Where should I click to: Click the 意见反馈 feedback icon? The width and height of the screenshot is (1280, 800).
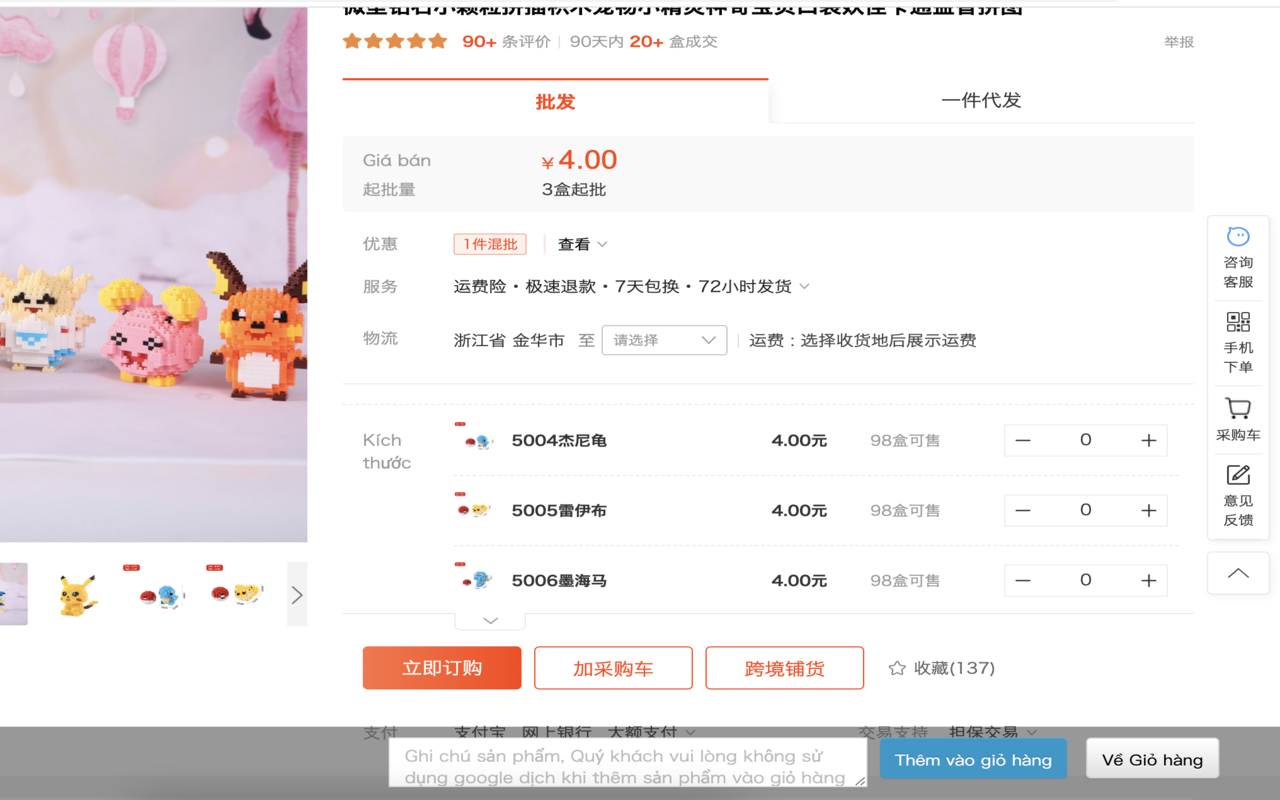[1238, 495]
